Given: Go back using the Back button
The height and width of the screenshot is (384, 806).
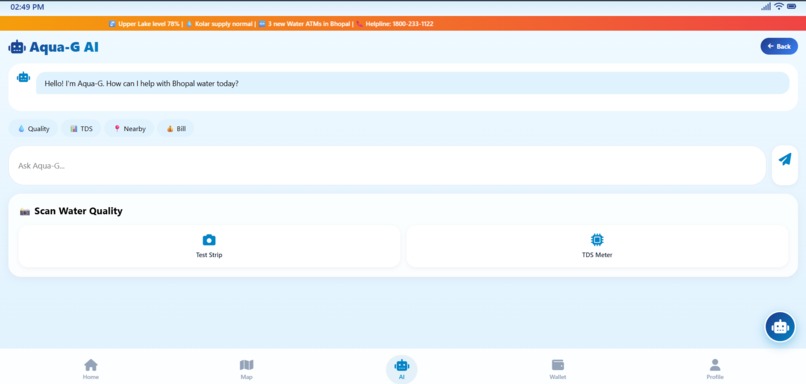Looking at the screenshot, I should pos(779,46).
